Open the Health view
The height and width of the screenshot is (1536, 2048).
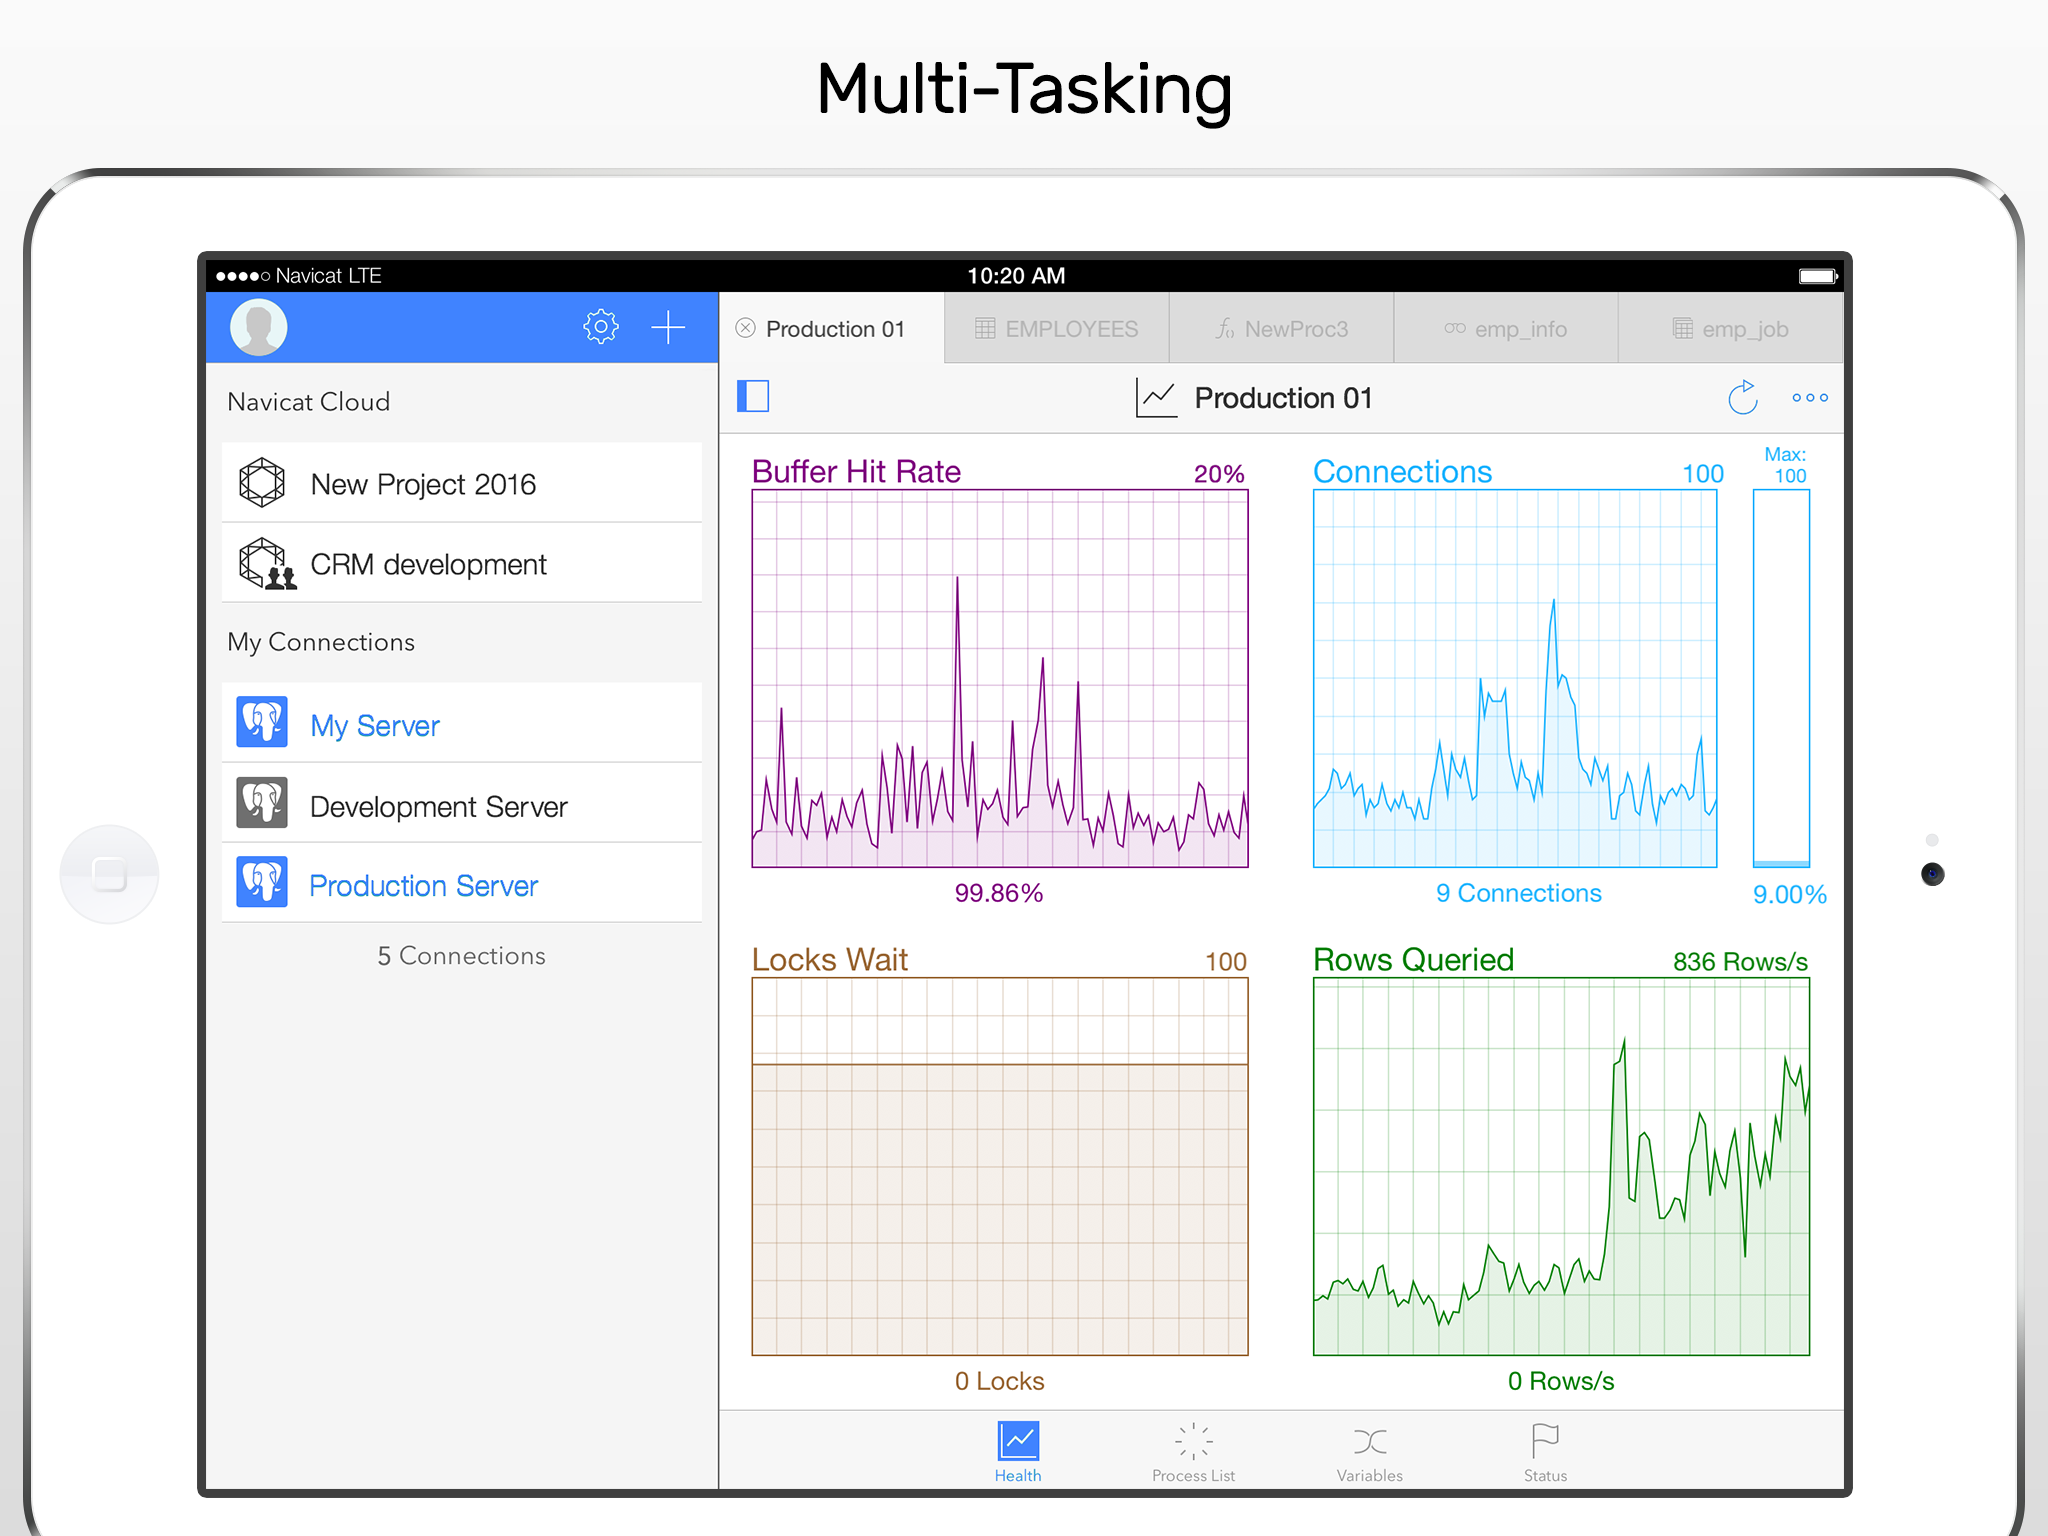point(1018,1452)
